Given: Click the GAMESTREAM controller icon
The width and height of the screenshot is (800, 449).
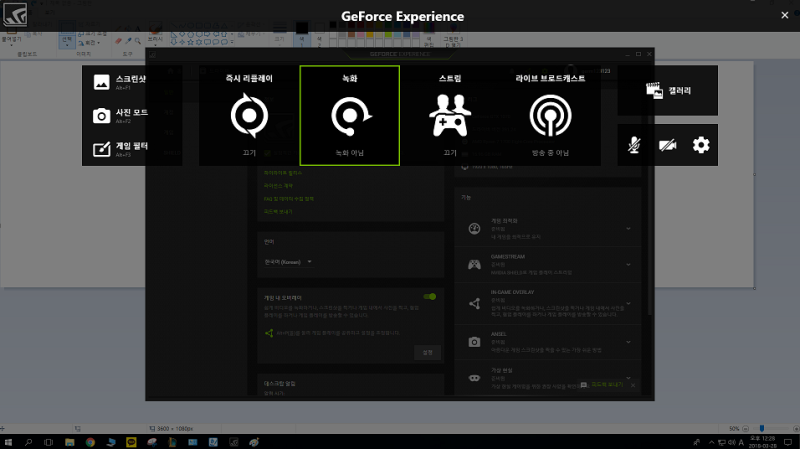Looking at the screenshot, I should coord(474,264).
